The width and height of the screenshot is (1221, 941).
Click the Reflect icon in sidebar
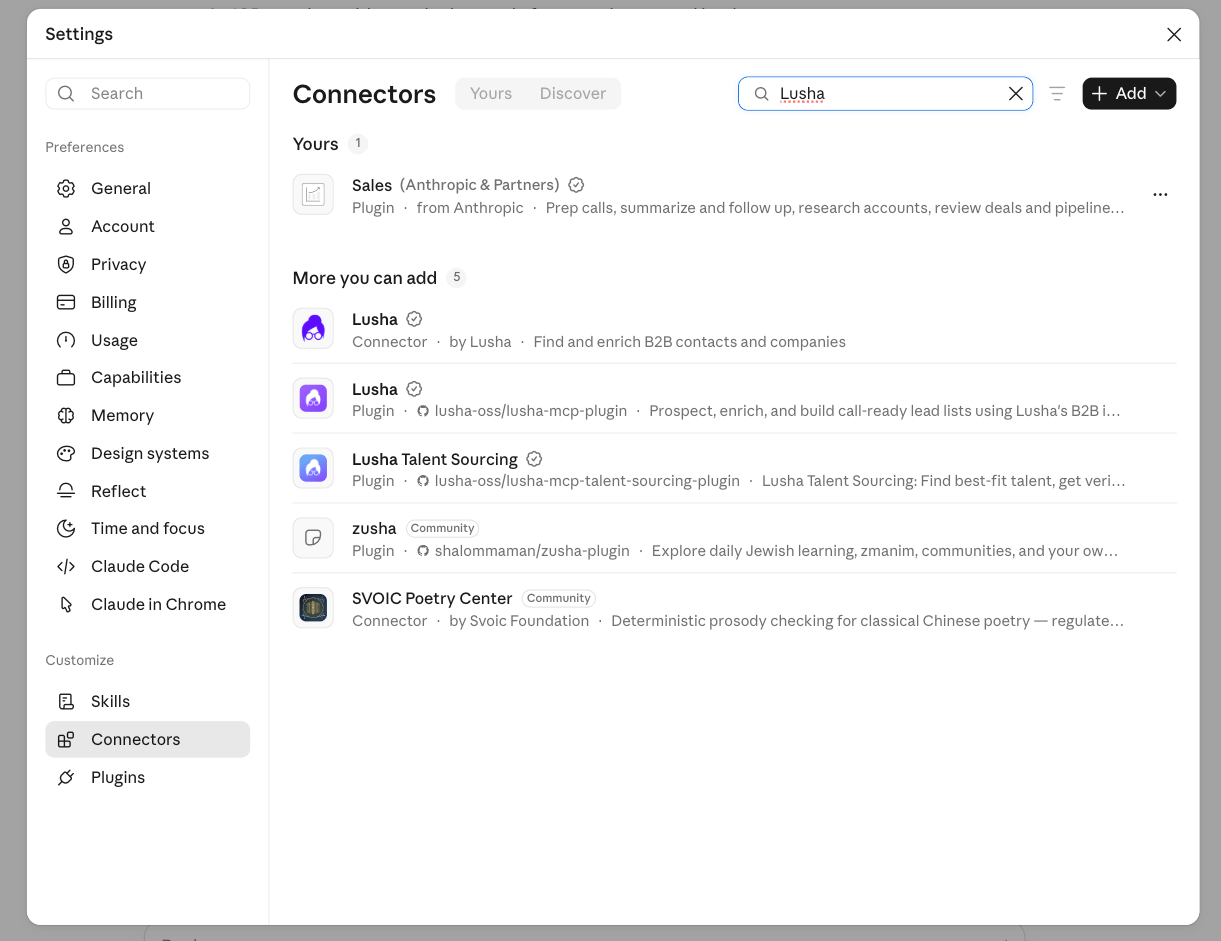tap(66, 491)
